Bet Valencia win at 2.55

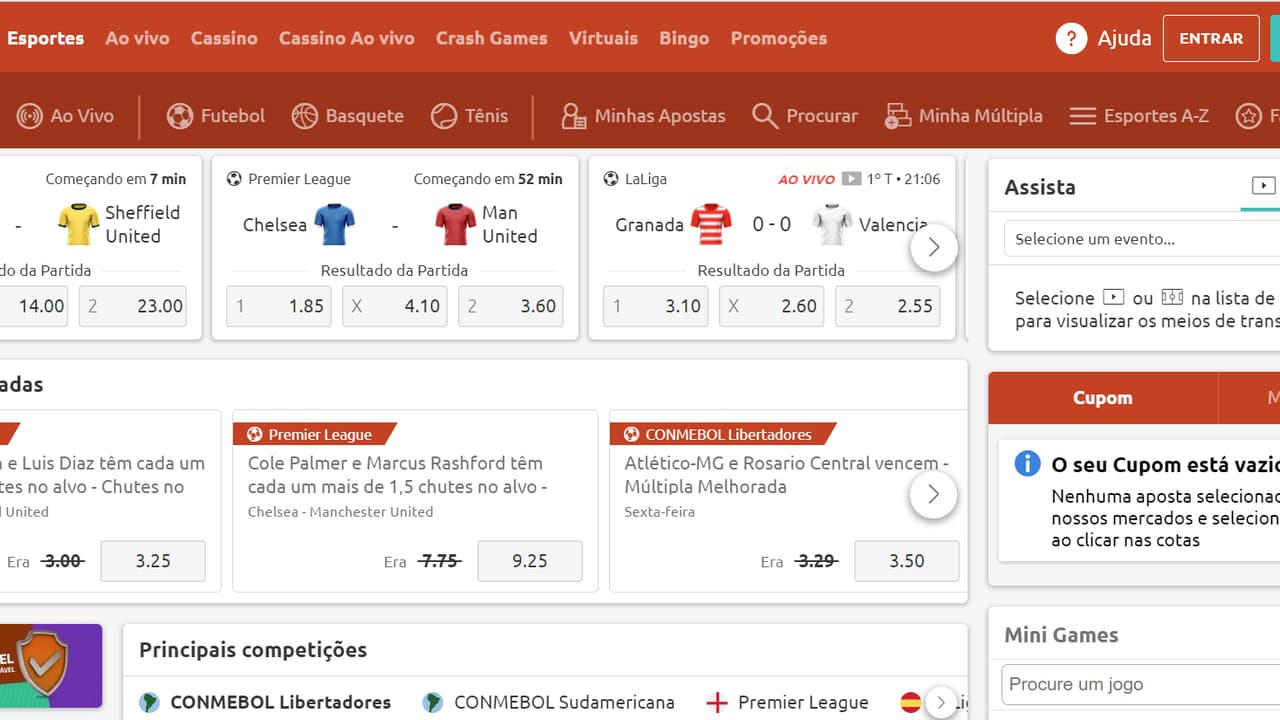[888, 306]
